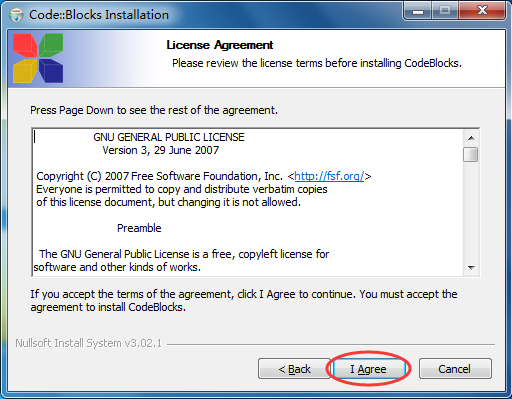Click the empty scrollbar track below the thumb
The image size is (512, 399).
tap(471, 212)
